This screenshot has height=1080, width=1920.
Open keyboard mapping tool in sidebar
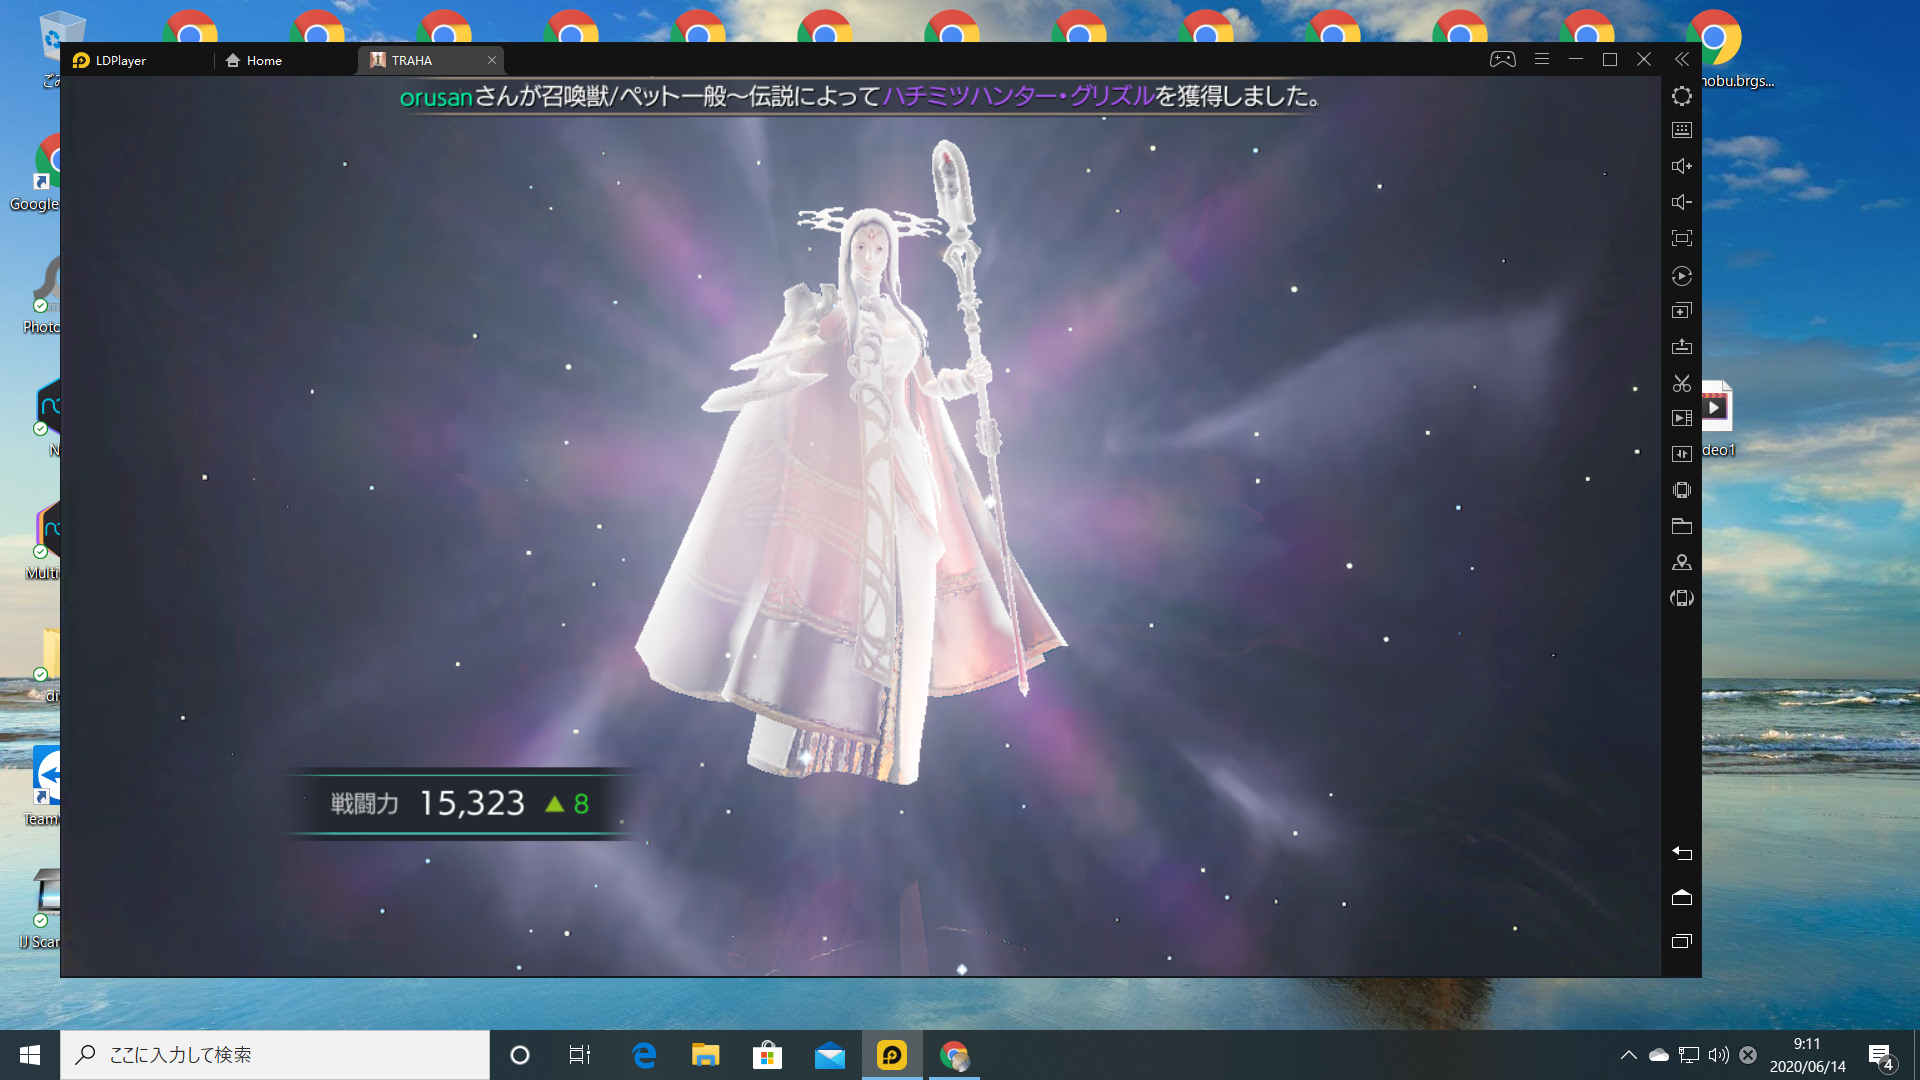click(x=1682, y=130)
